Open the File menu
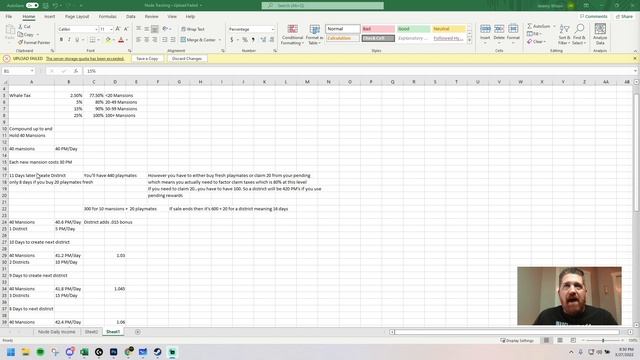 [x=9, y=16]
